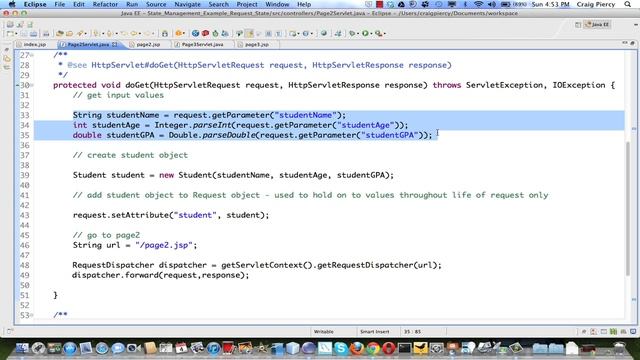640x360 pixels.
Task: Open the Run menu
Action: point(132,4)
